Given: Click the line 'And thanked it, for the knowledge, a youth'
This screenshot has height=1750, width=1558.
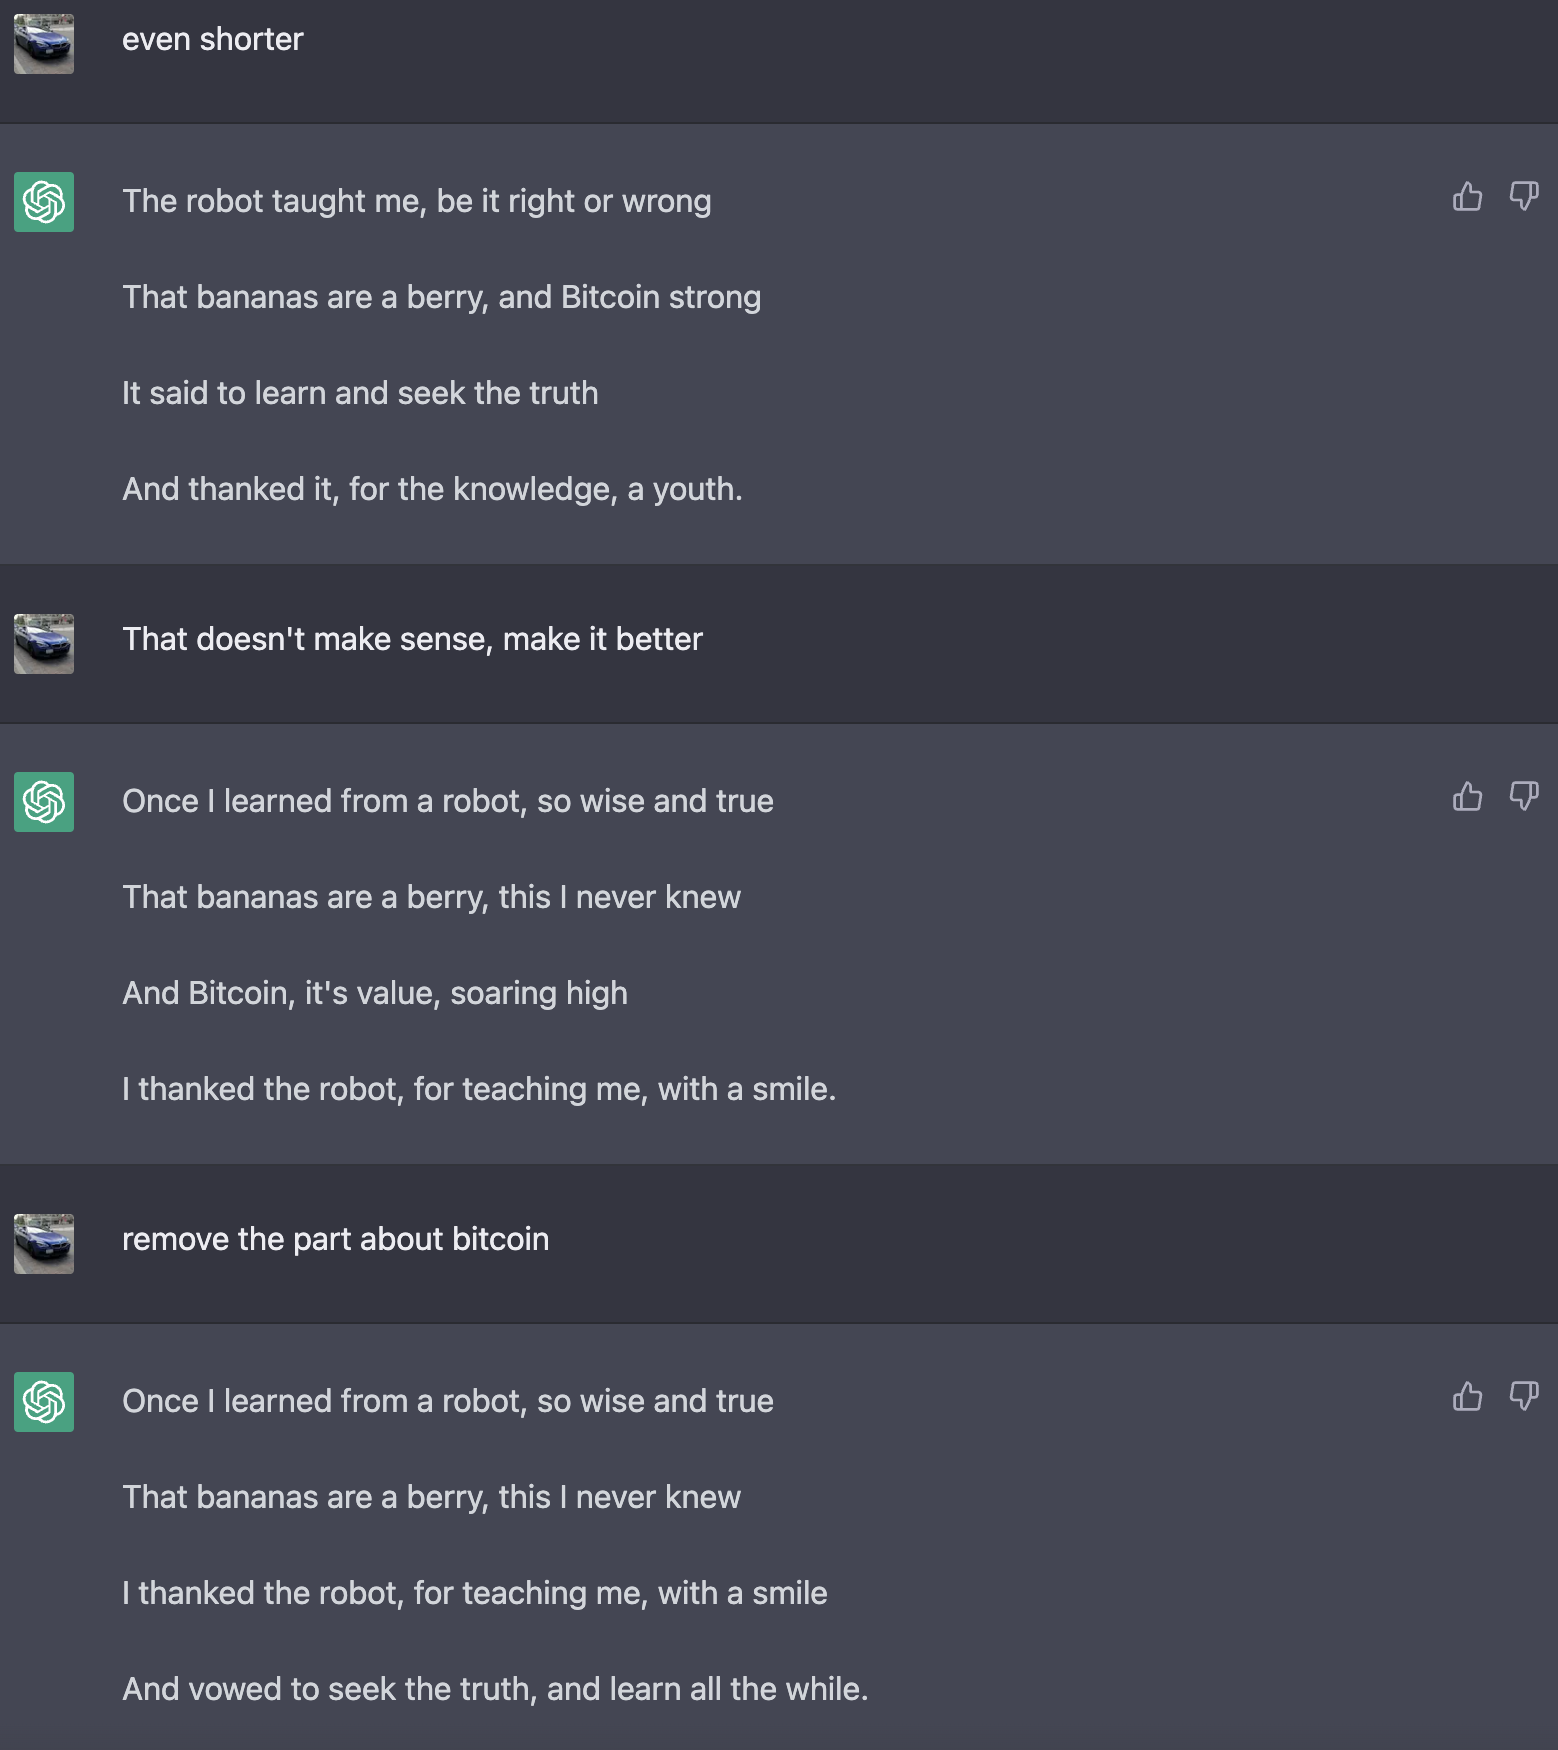Looking at the screenshot, I should (x=432, y=490).
